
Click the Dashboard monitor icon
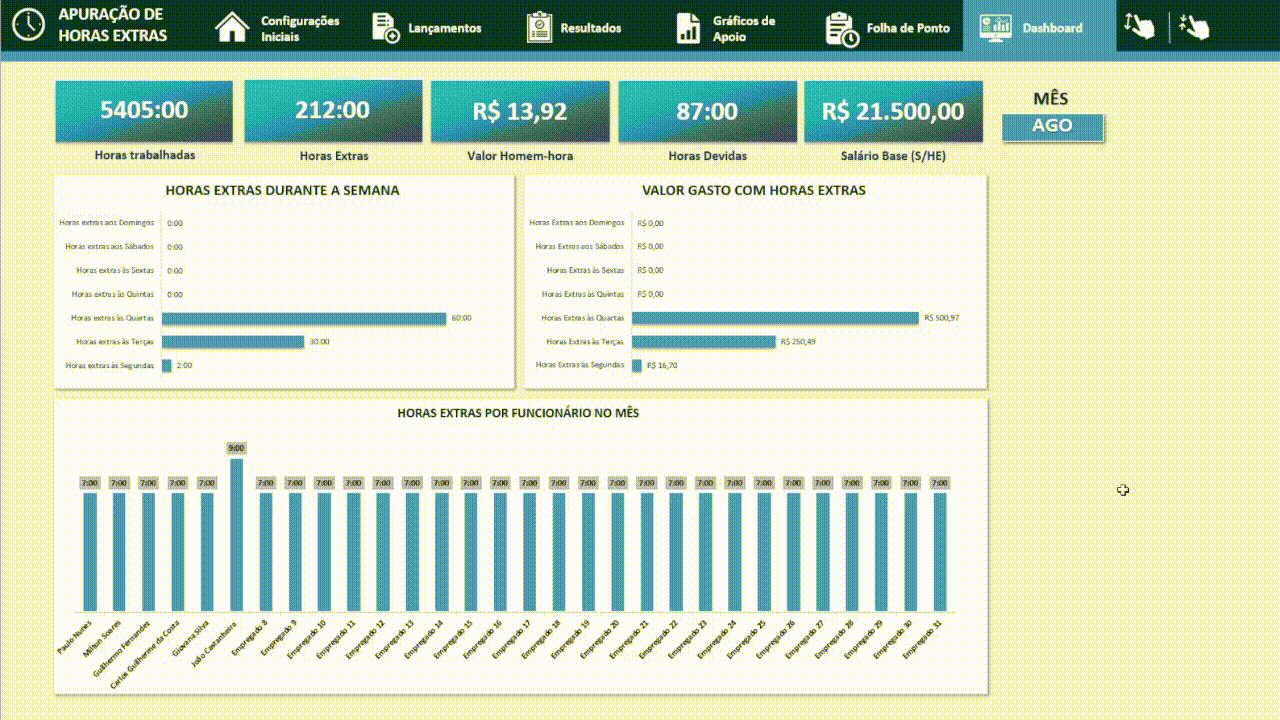click(x=994, y=28)
